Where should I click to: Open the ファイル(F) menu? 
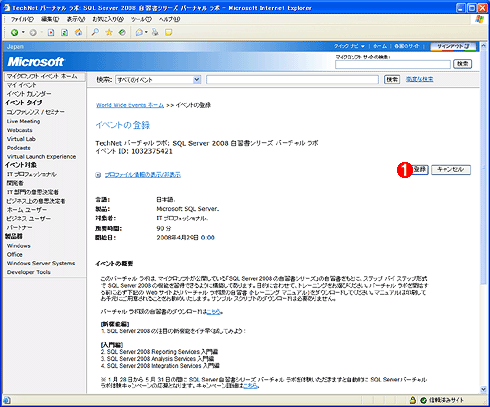pos(22,19)
